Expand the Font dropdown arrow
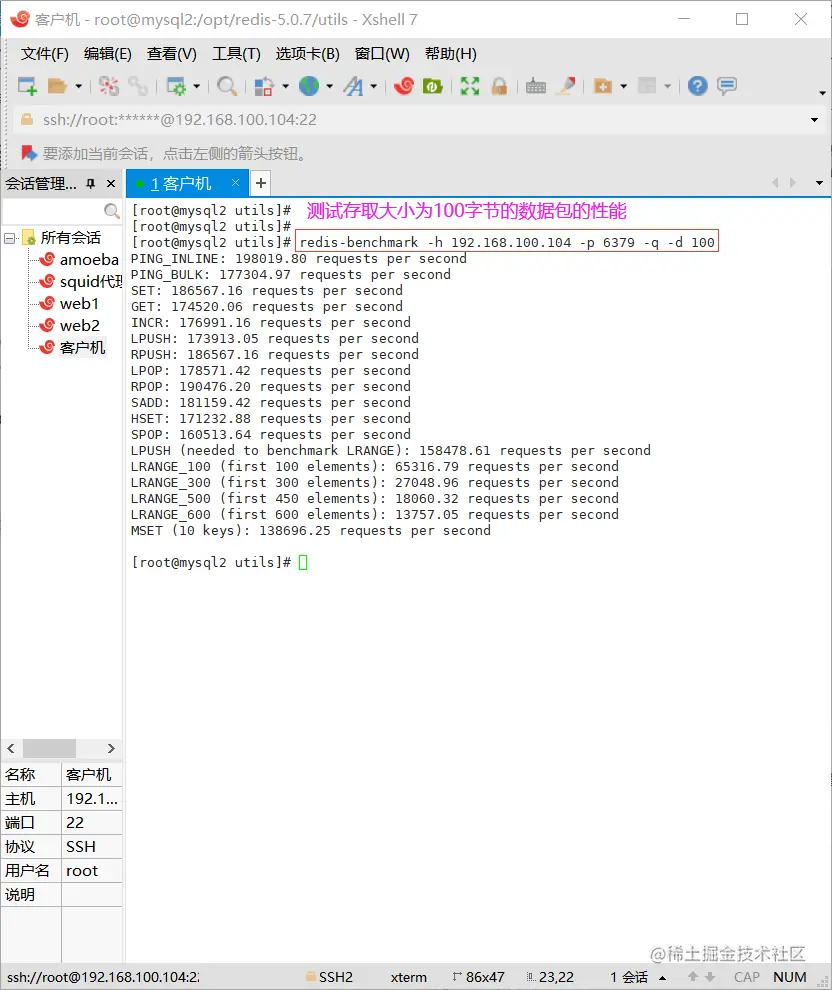 click(374, 86)
